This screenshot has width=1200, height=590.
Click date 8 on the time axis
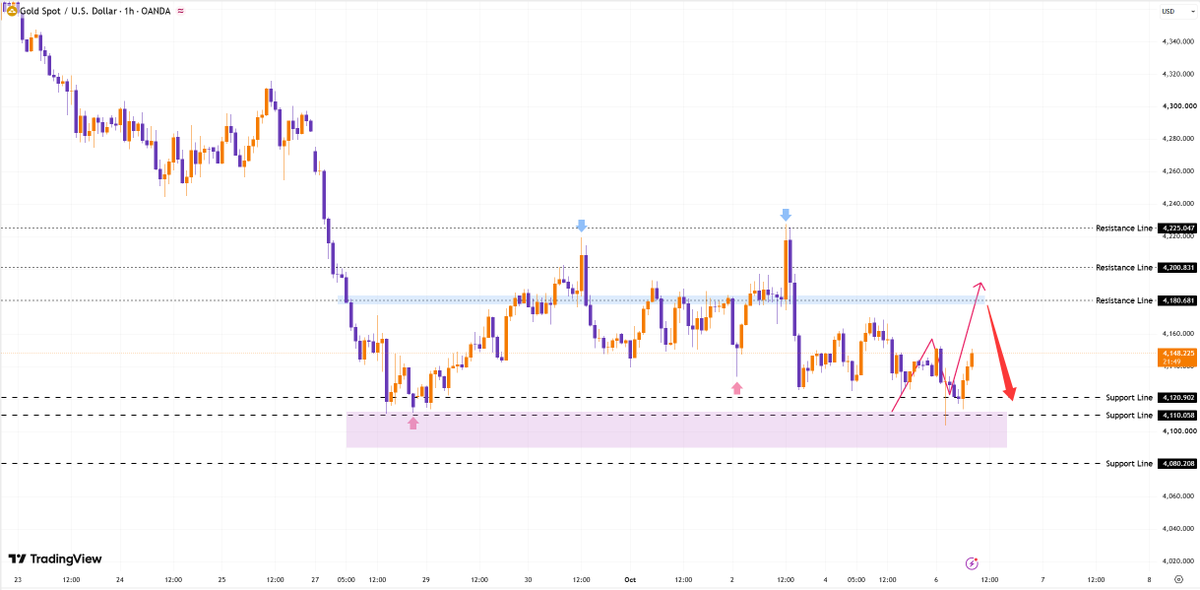point(1149,579)
